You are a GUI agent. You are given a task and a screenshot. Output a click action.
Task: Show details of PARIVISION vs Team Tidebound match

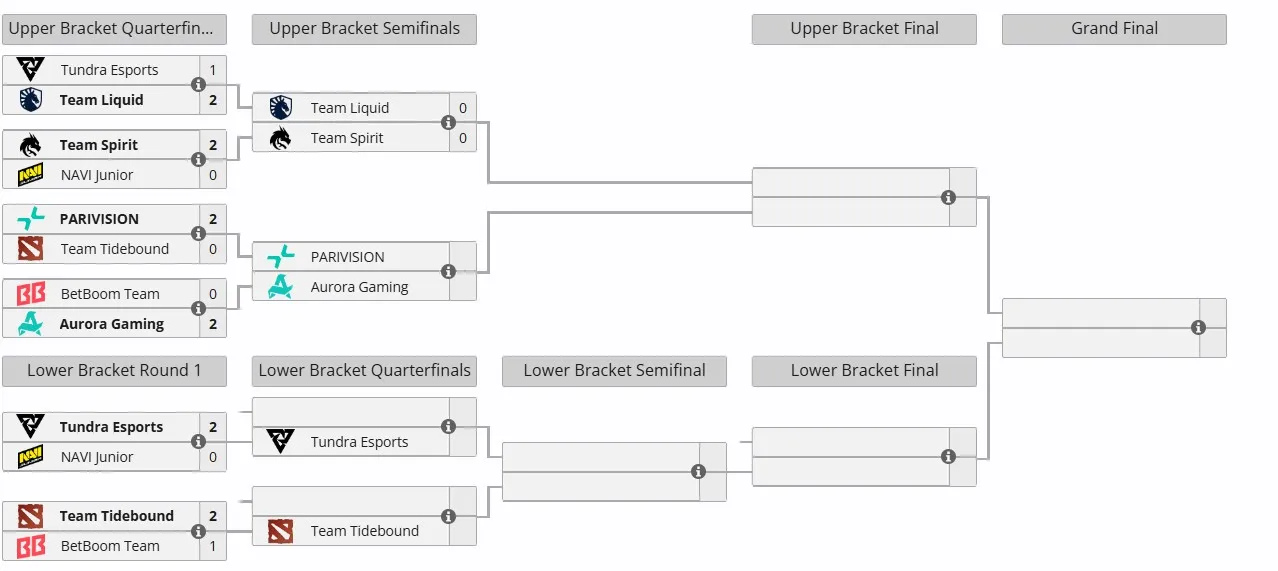point(198,234)
